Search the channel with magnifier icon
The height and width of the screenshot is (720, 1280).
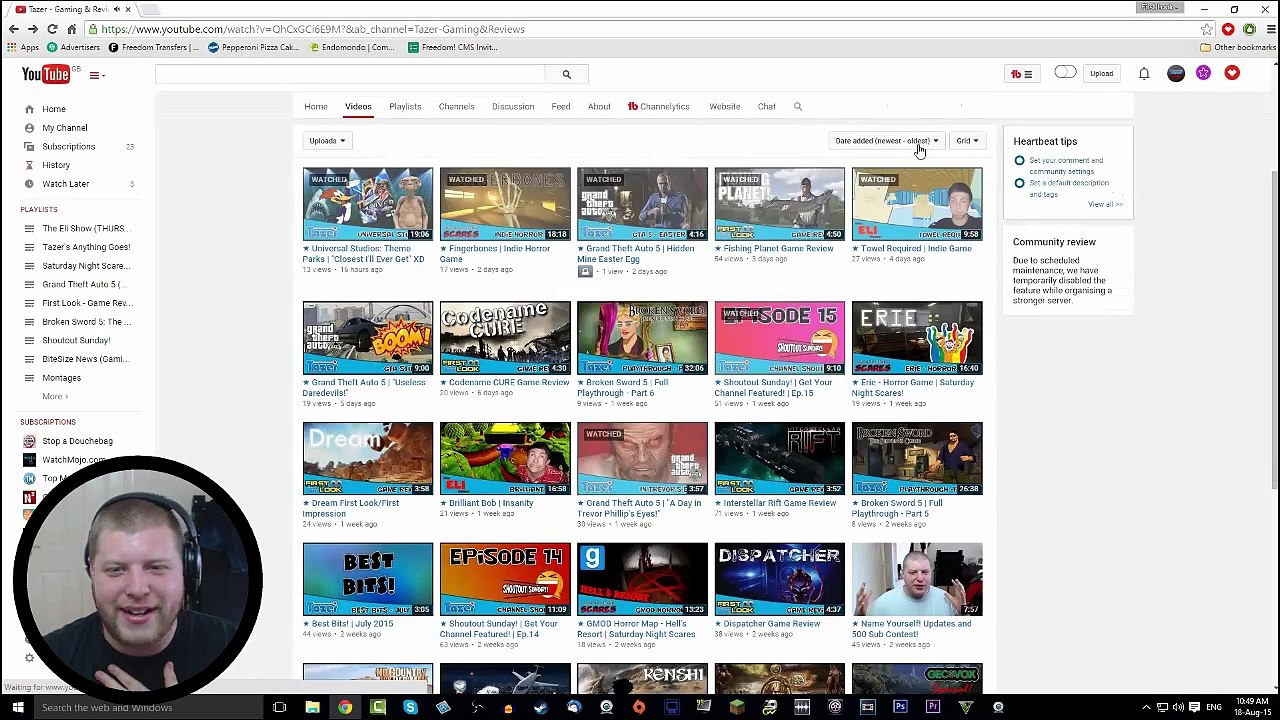pos(798,106)
